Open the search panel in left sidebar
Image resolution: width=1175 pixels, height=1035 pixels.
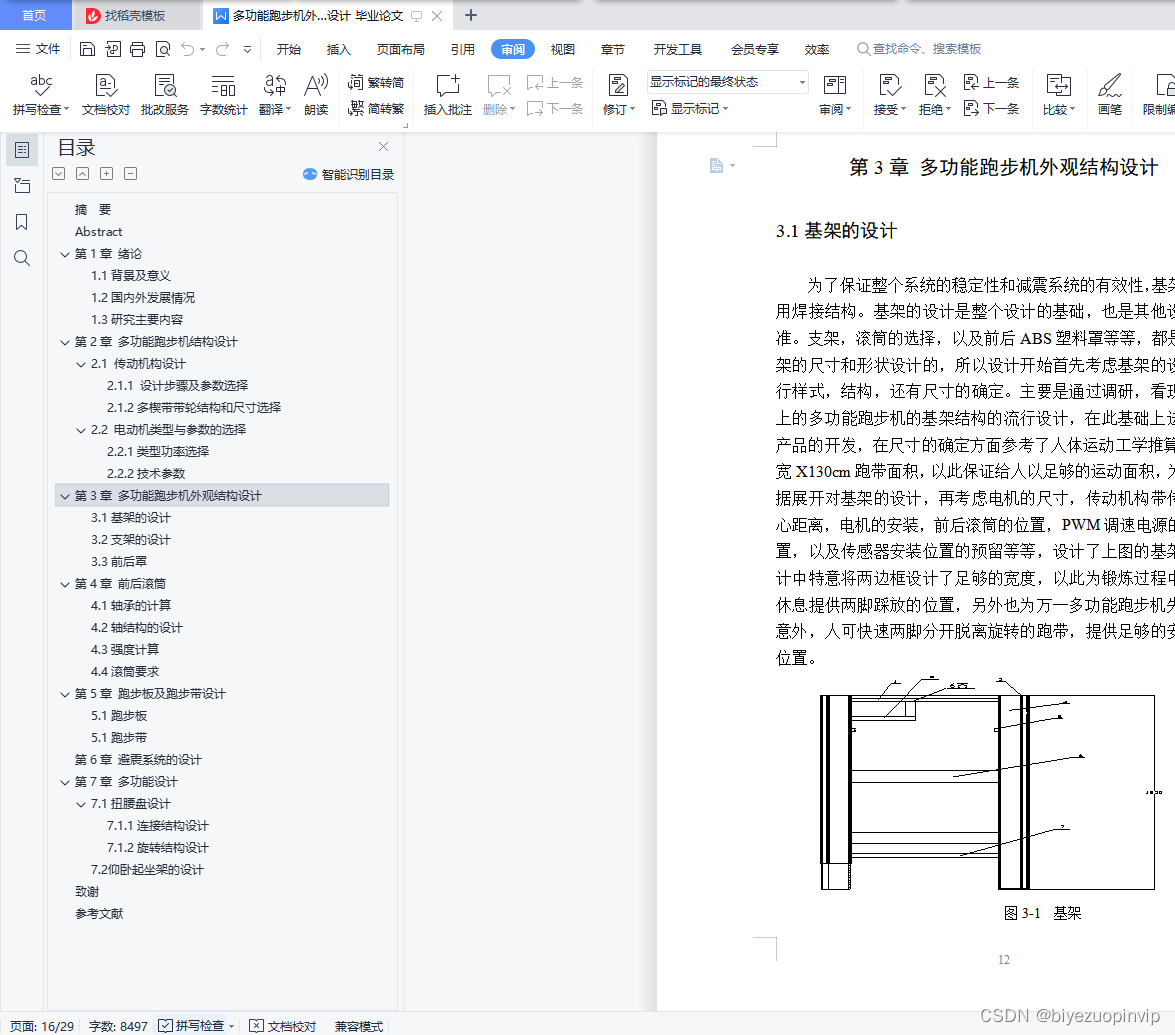[x=22, y=259]
